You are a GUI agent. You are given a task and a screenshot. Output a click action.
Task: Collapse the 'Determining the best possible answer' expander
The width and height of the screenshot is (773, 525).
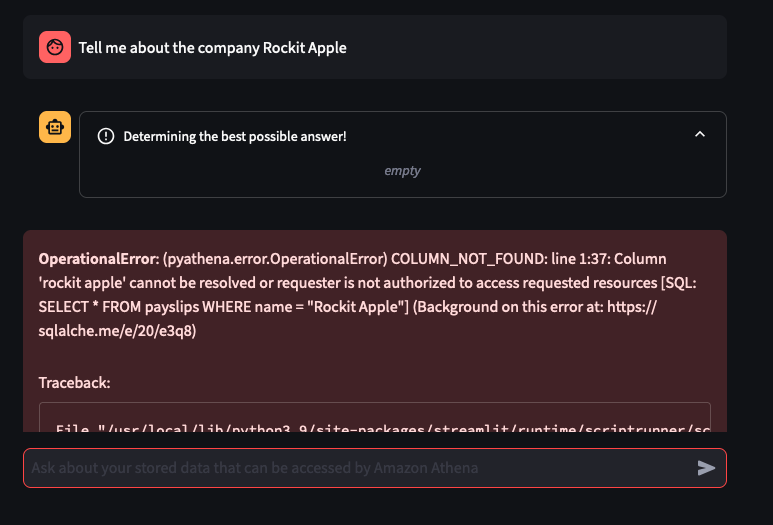tap(700, 134)
